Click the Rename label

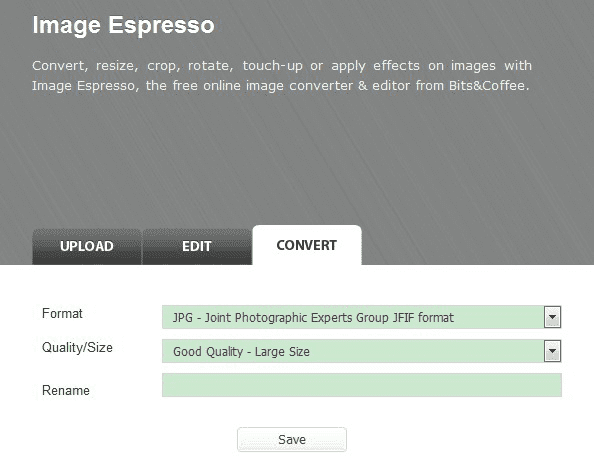pyautogui.click(x=66, y=391)
